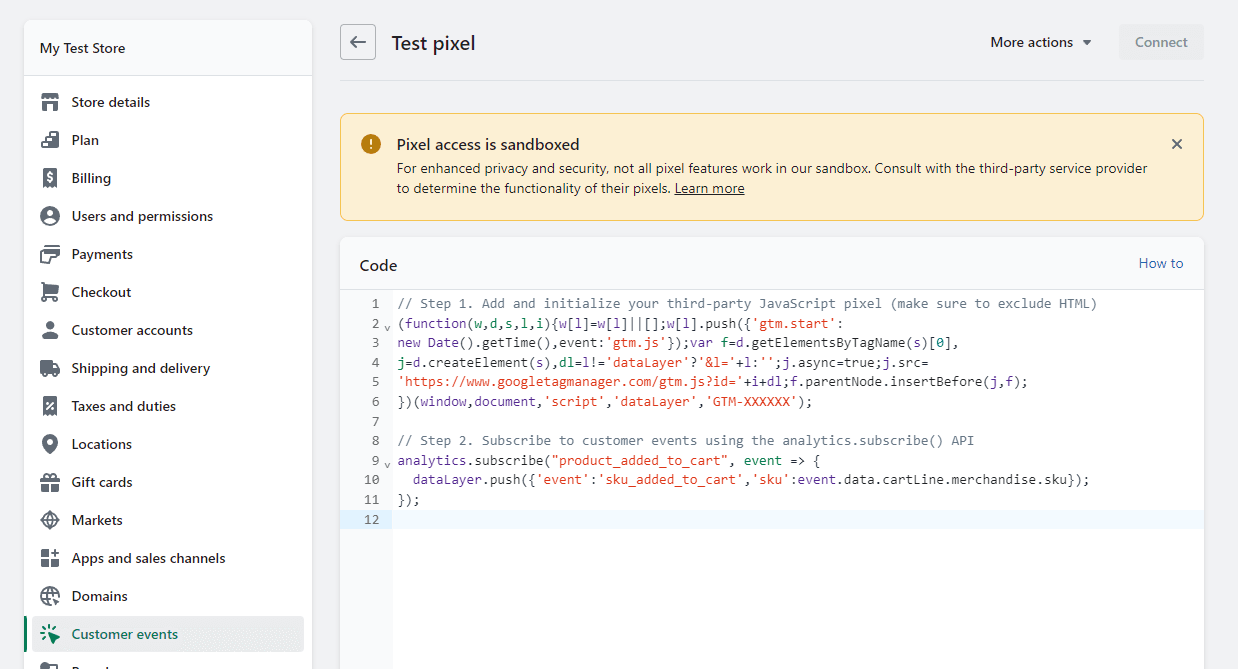Open the More actions dropdown
Viewport: 1238px width, 669px height.
pyautogui.click(x=1041, y=42)
